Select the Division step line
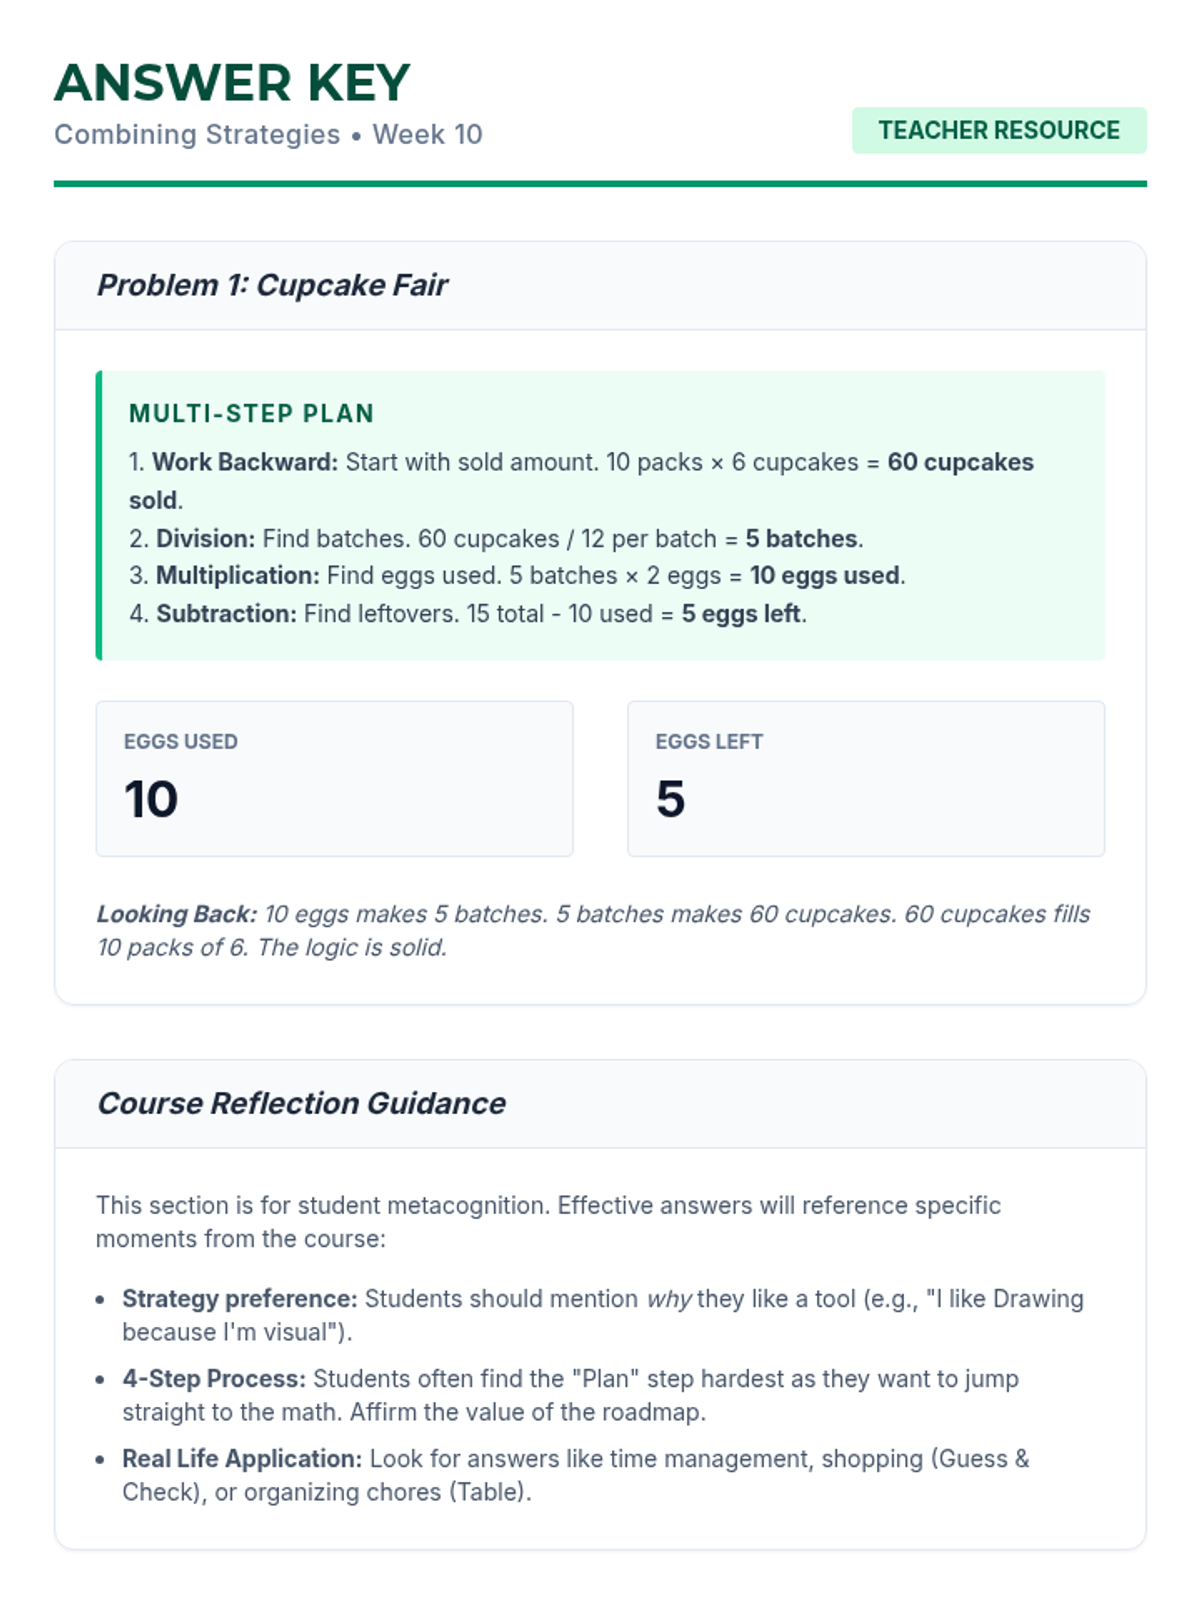This screenshot has height=1600, width=1200. 495,539
